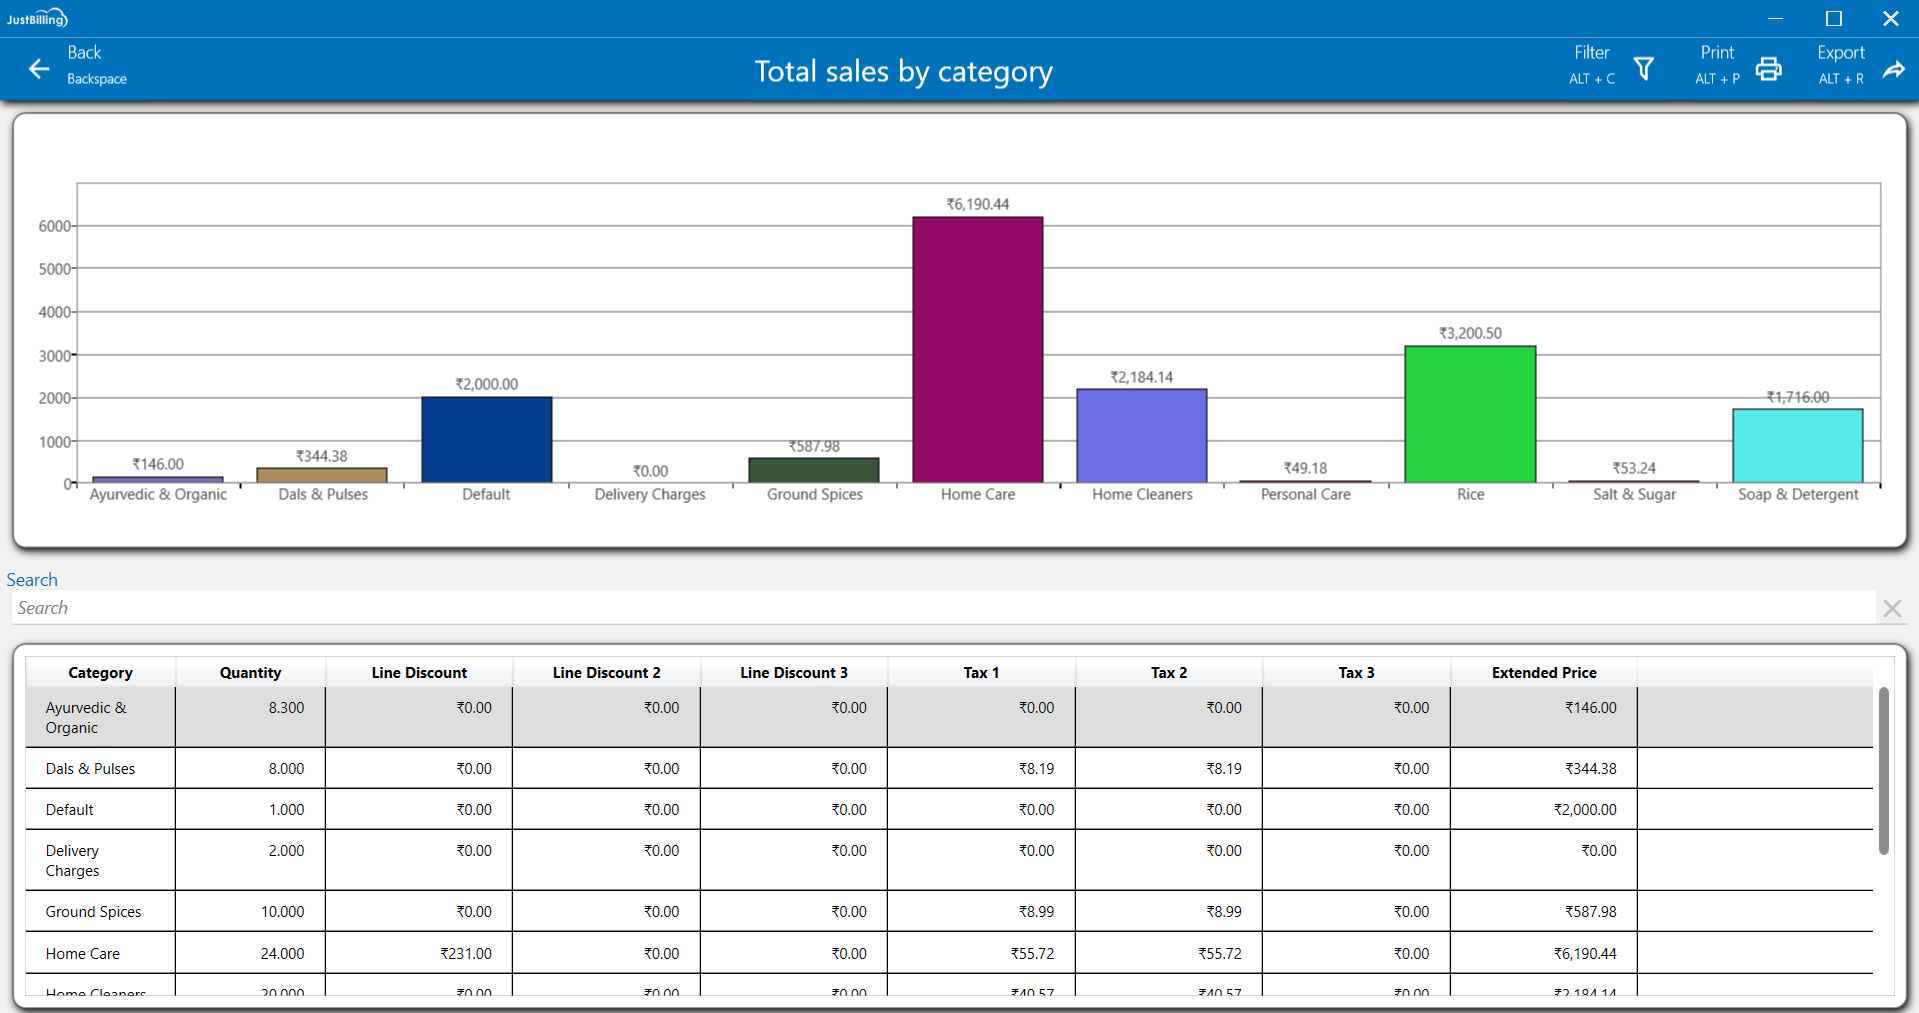Click the back arrow icon
This screenshot has width=1919, height=1013.
pyautogui.click(x=39, y=68)
